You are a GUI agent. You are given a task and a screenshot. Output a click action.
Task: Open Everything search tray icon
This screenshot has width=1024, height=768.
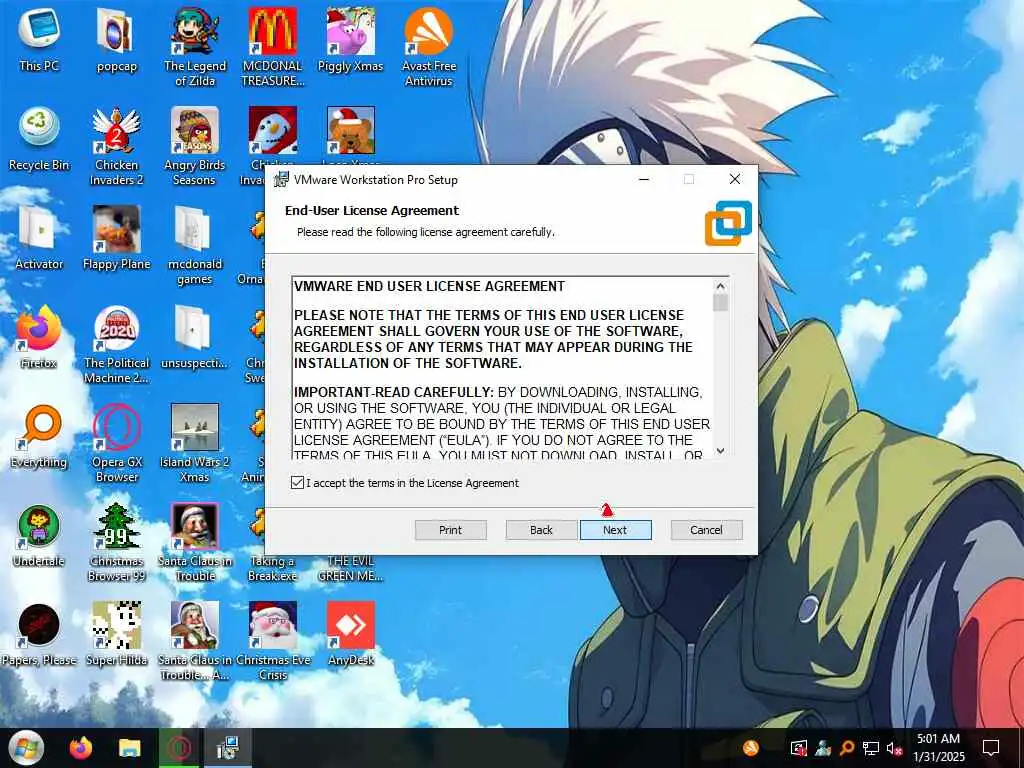click(847, 748)
